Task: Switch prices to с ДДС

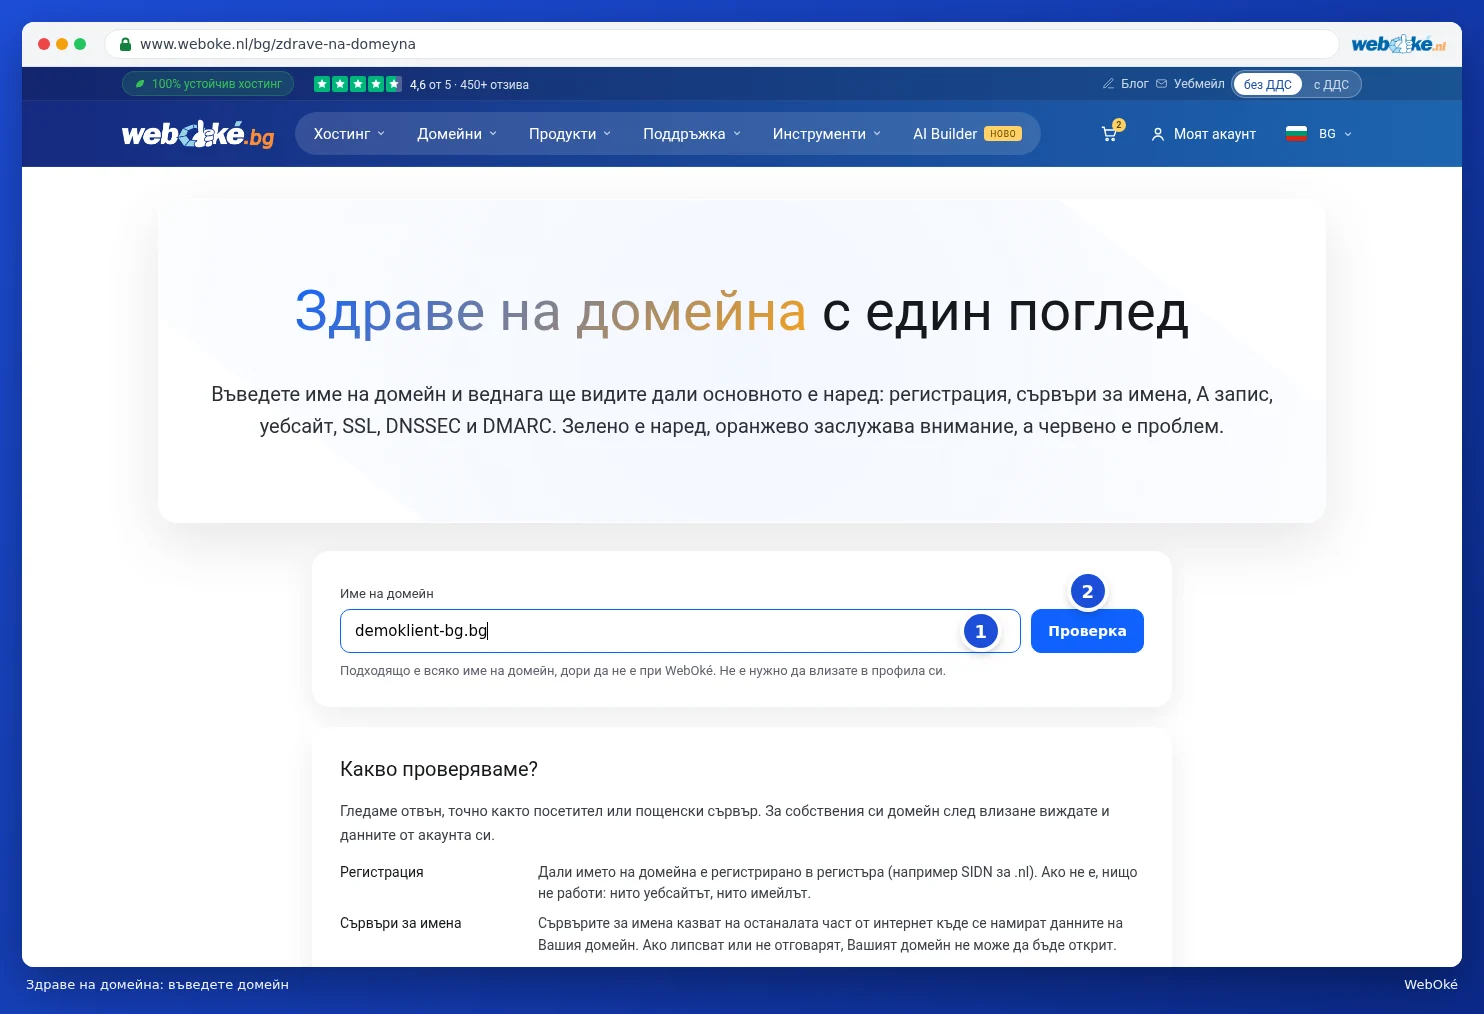Action: 1331,85
